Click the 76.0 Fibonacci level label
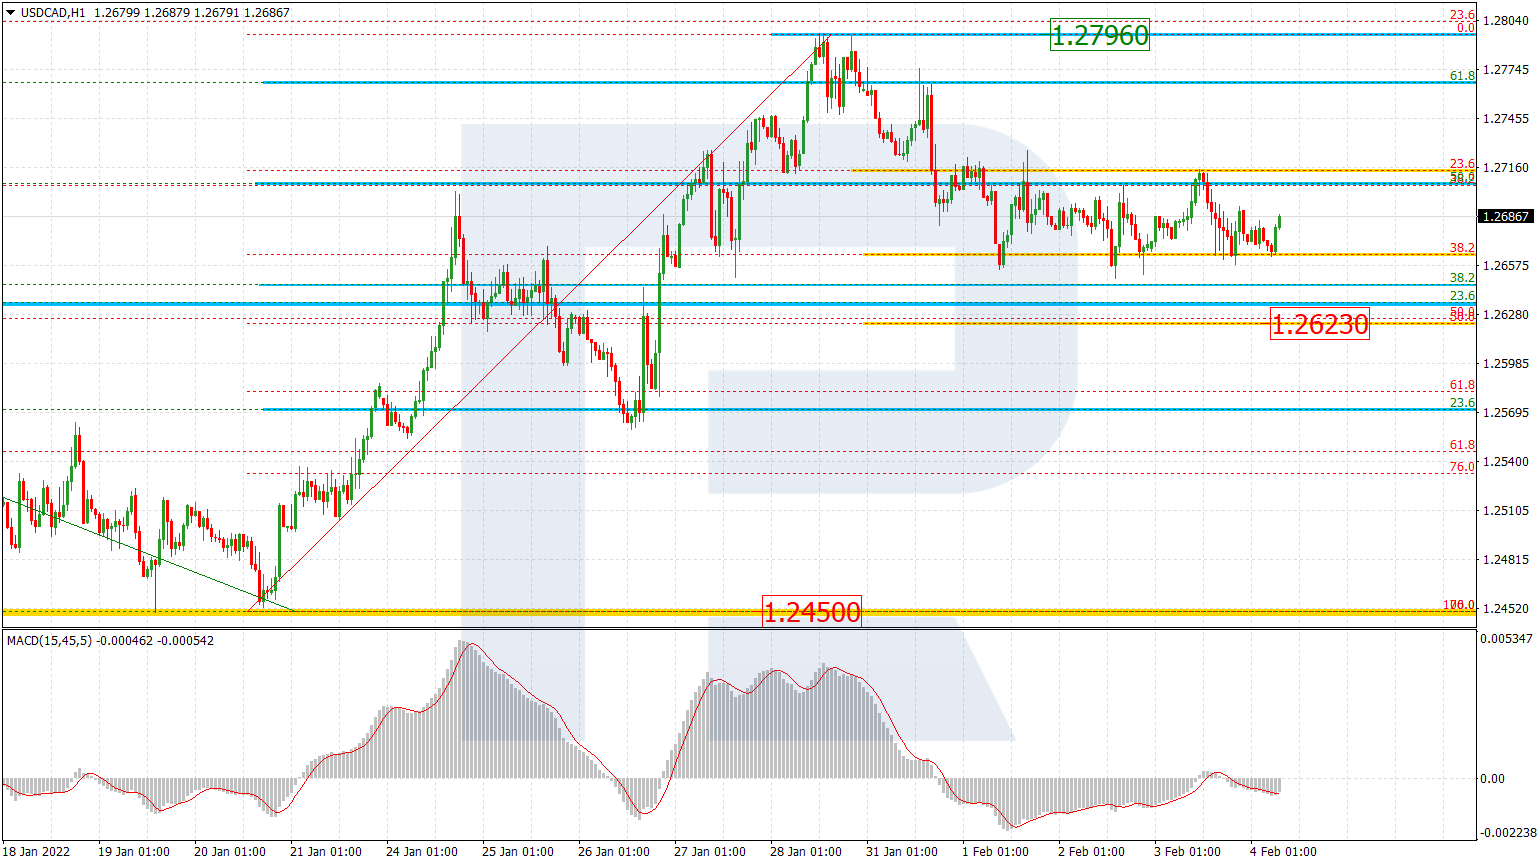This screenshot has width=1540, height=864. [1462, 467]
